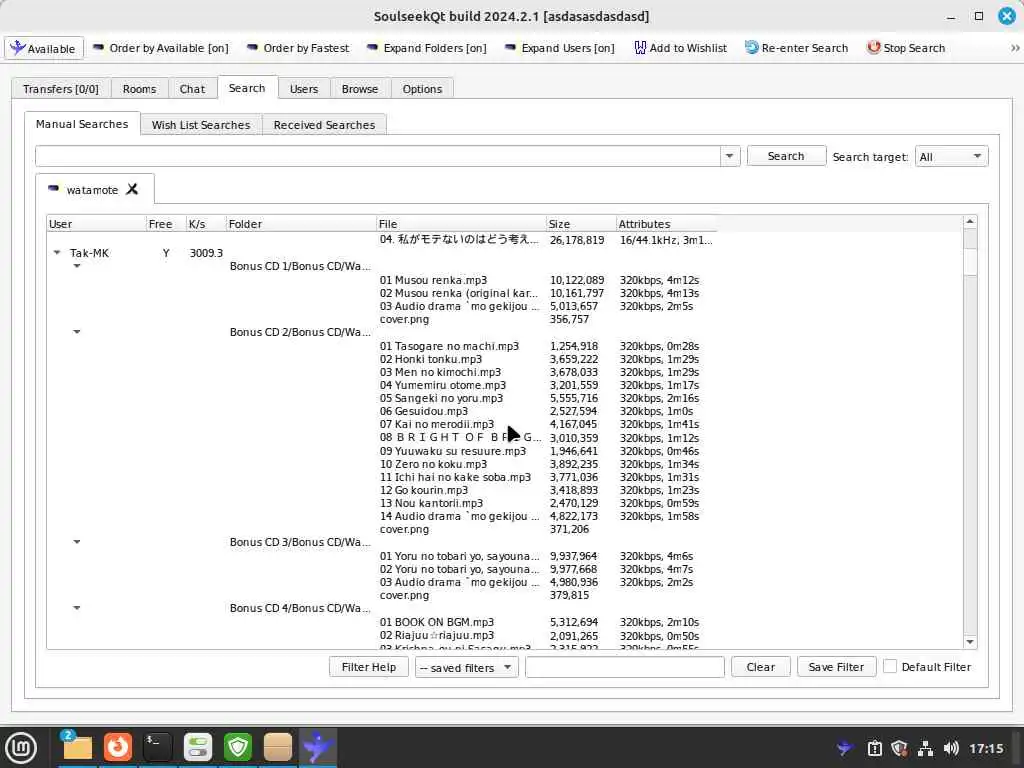Open the Browse tab
The width and height of the screenshot is (1024, 768).
pyautogui.click(x=360, y=89)
